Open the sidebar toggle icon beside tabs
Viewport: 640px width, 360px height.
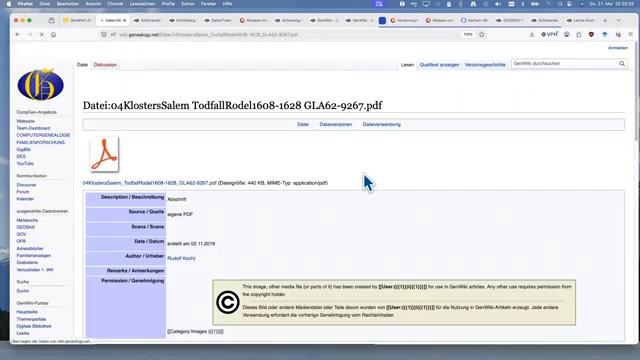(51, 20)
